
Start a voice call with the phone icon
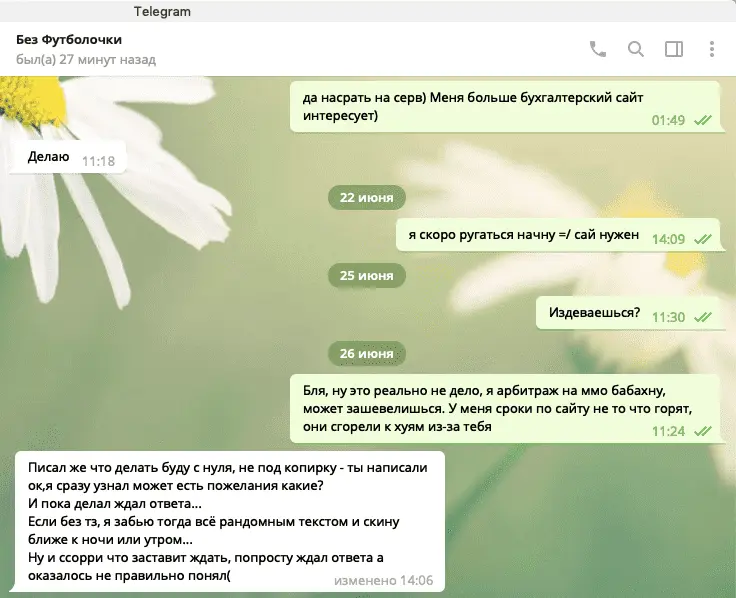pos(598,49)
